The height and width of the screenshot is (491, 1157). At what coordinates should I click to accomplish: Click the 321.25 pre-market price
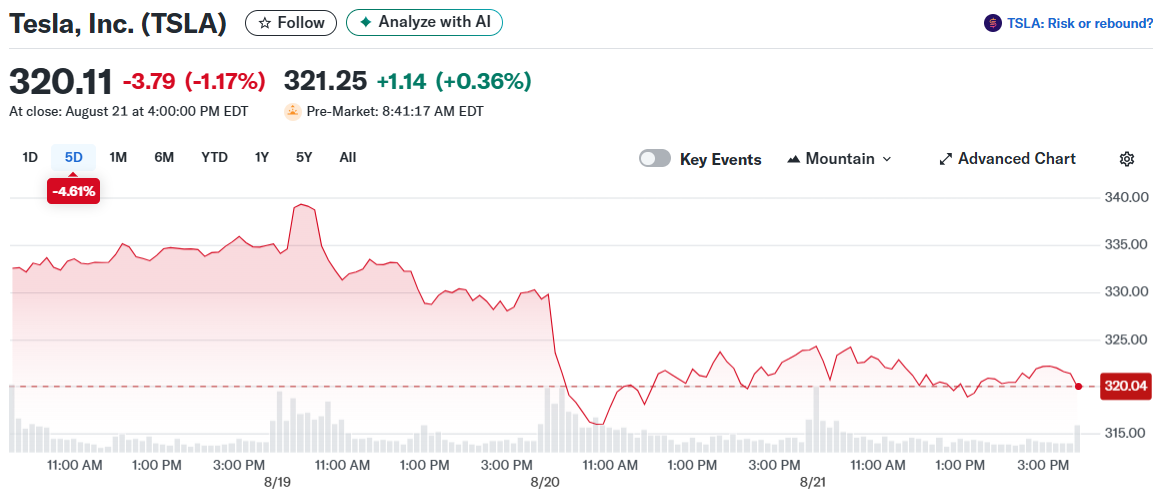(325, 80)
